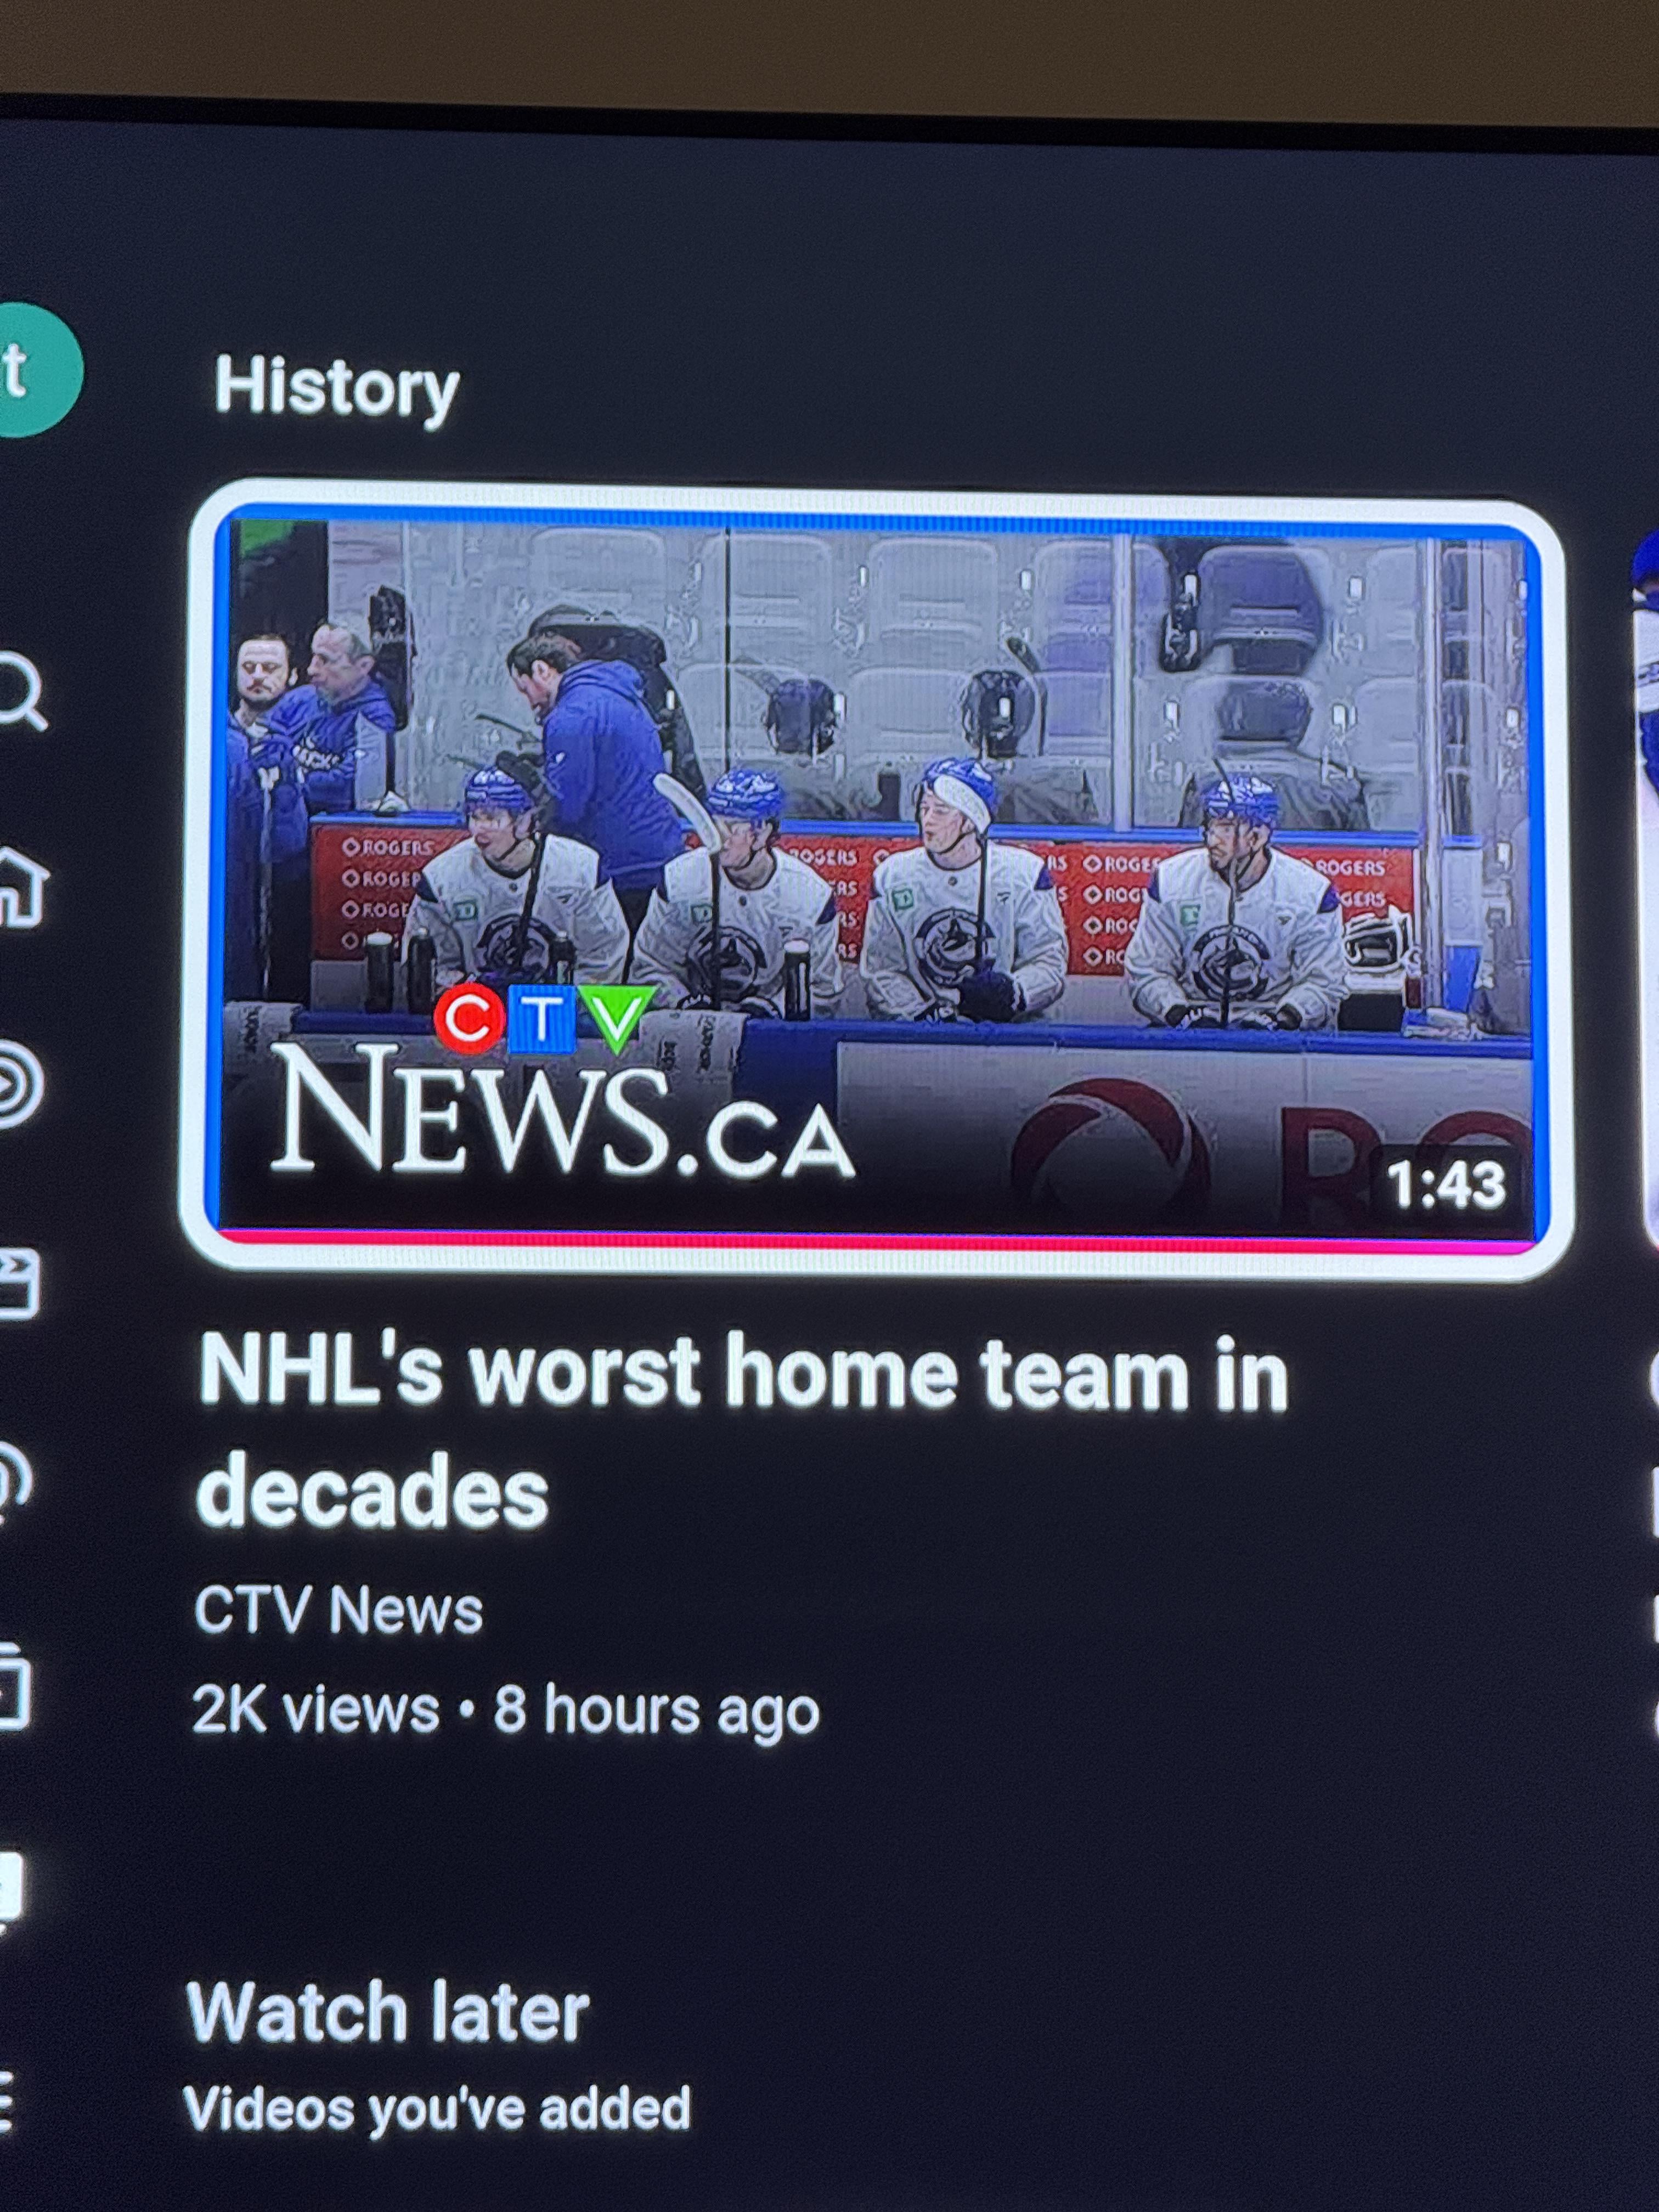Open the clapperboard Movies icon
The width and height of the screenshot is (1659, 2212).
[18, 1284]
